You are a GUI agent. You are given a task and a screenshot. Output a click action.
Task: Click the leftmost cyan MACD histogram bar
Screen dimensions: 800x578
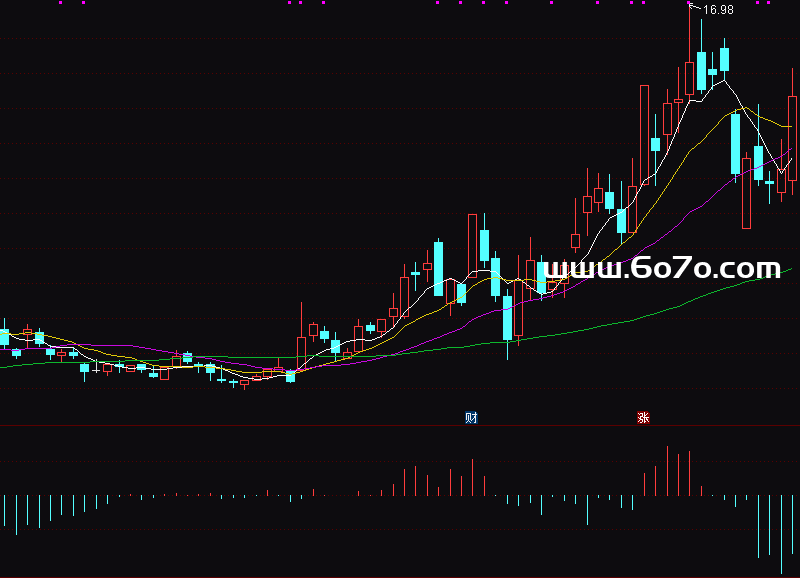(x=5, y=512)
